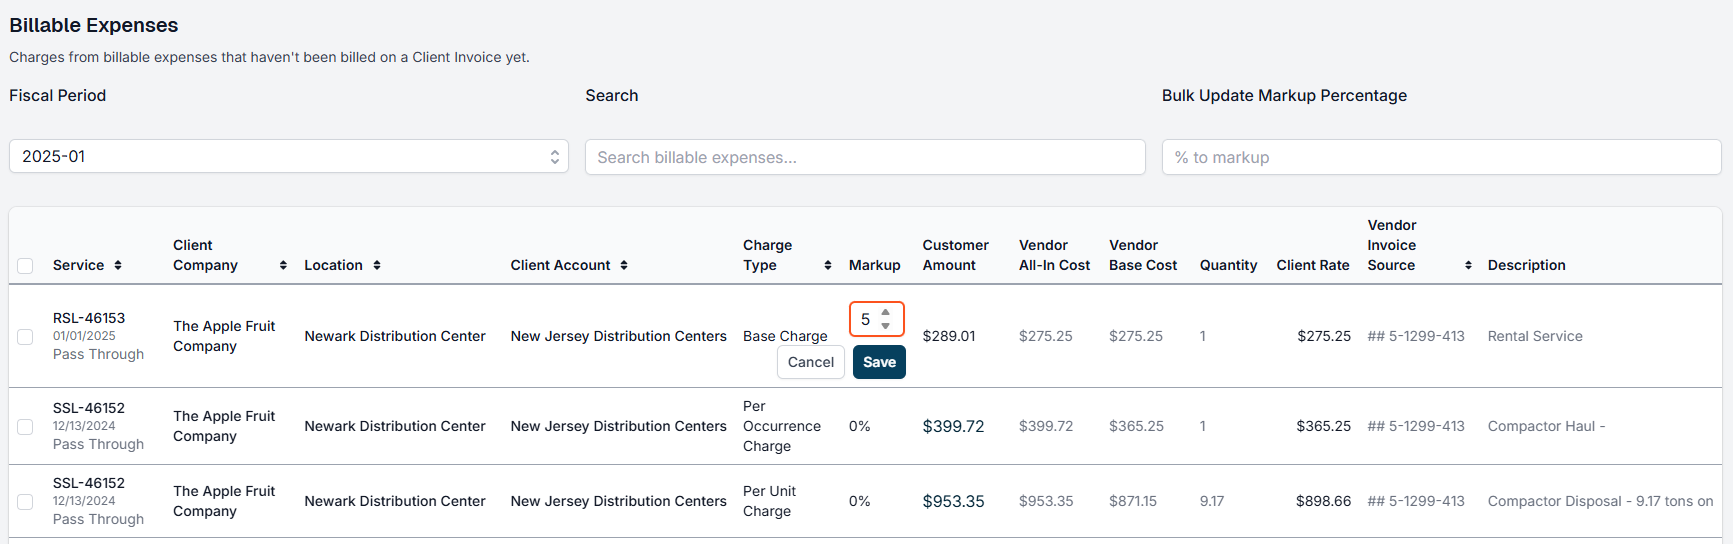Tick the SSL-46152 Per Unit Charge checkbox

click(25, 502)
